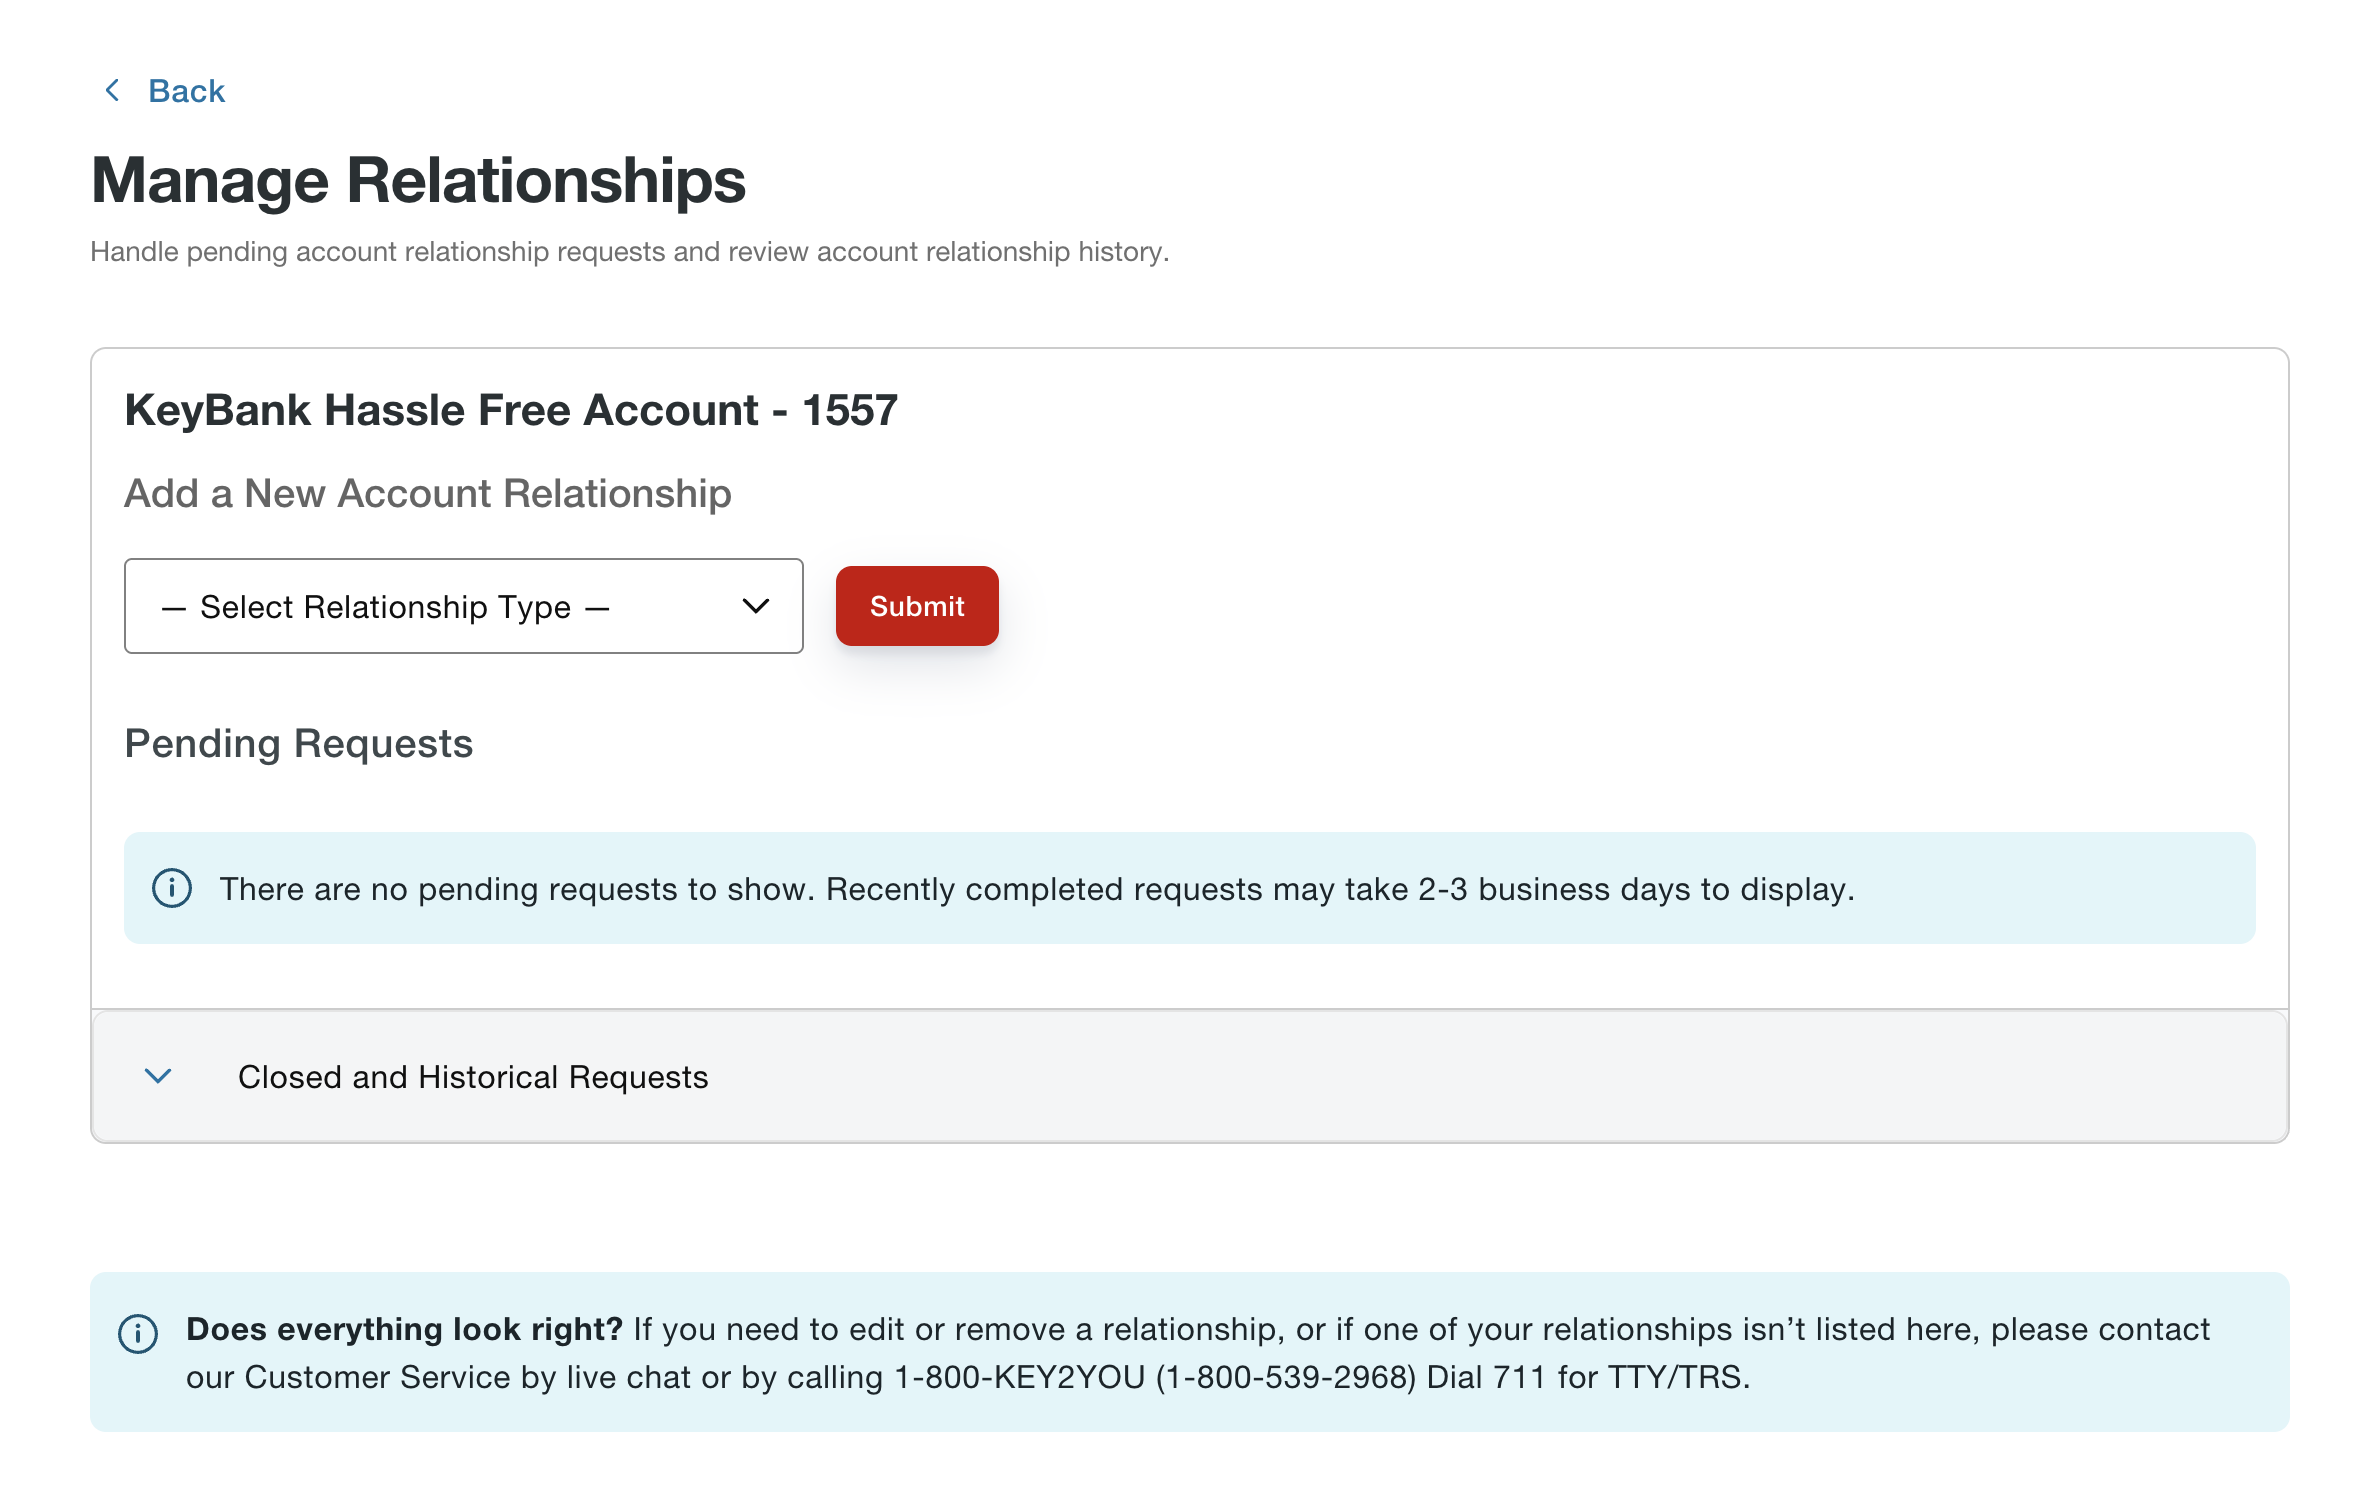This screenshot has height=1512, width=2370.
Task: Click the info icon in pending requests notice
Action: (172, 888)
